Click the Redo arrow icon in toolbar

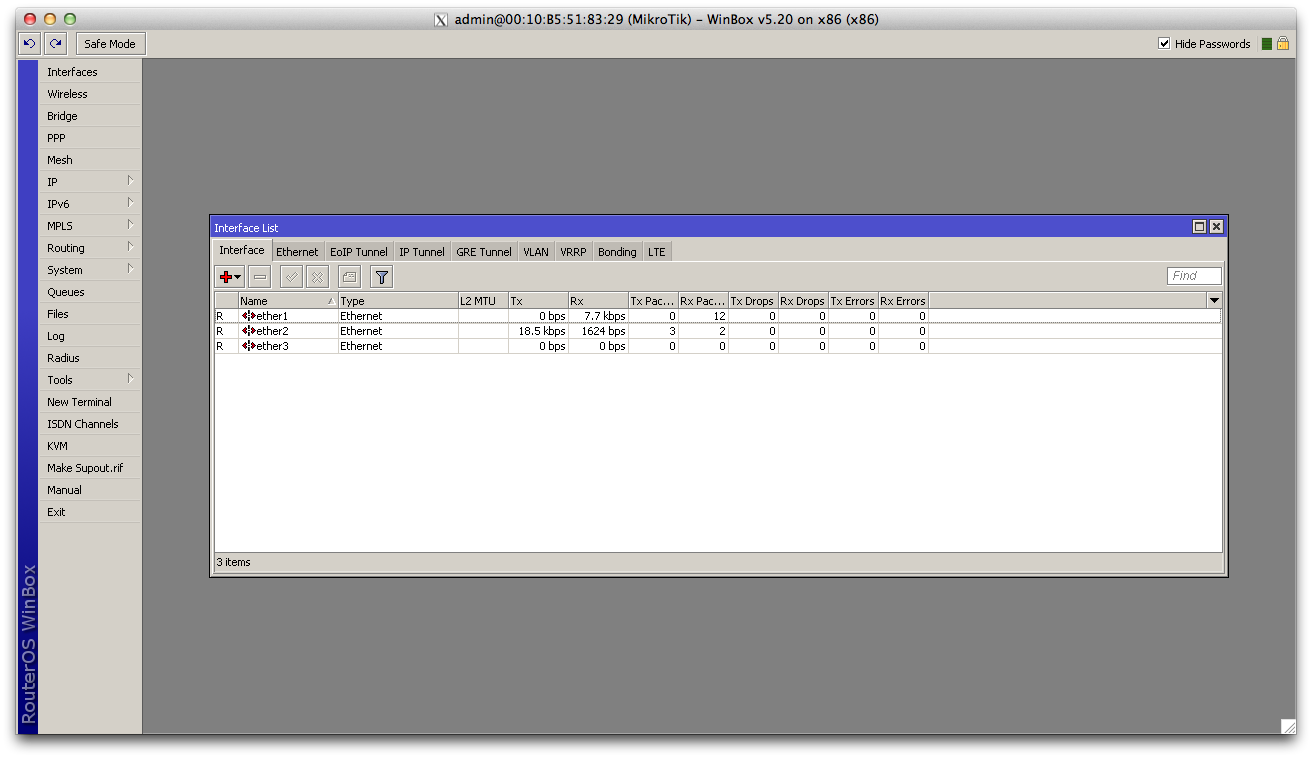click(56, 44)
